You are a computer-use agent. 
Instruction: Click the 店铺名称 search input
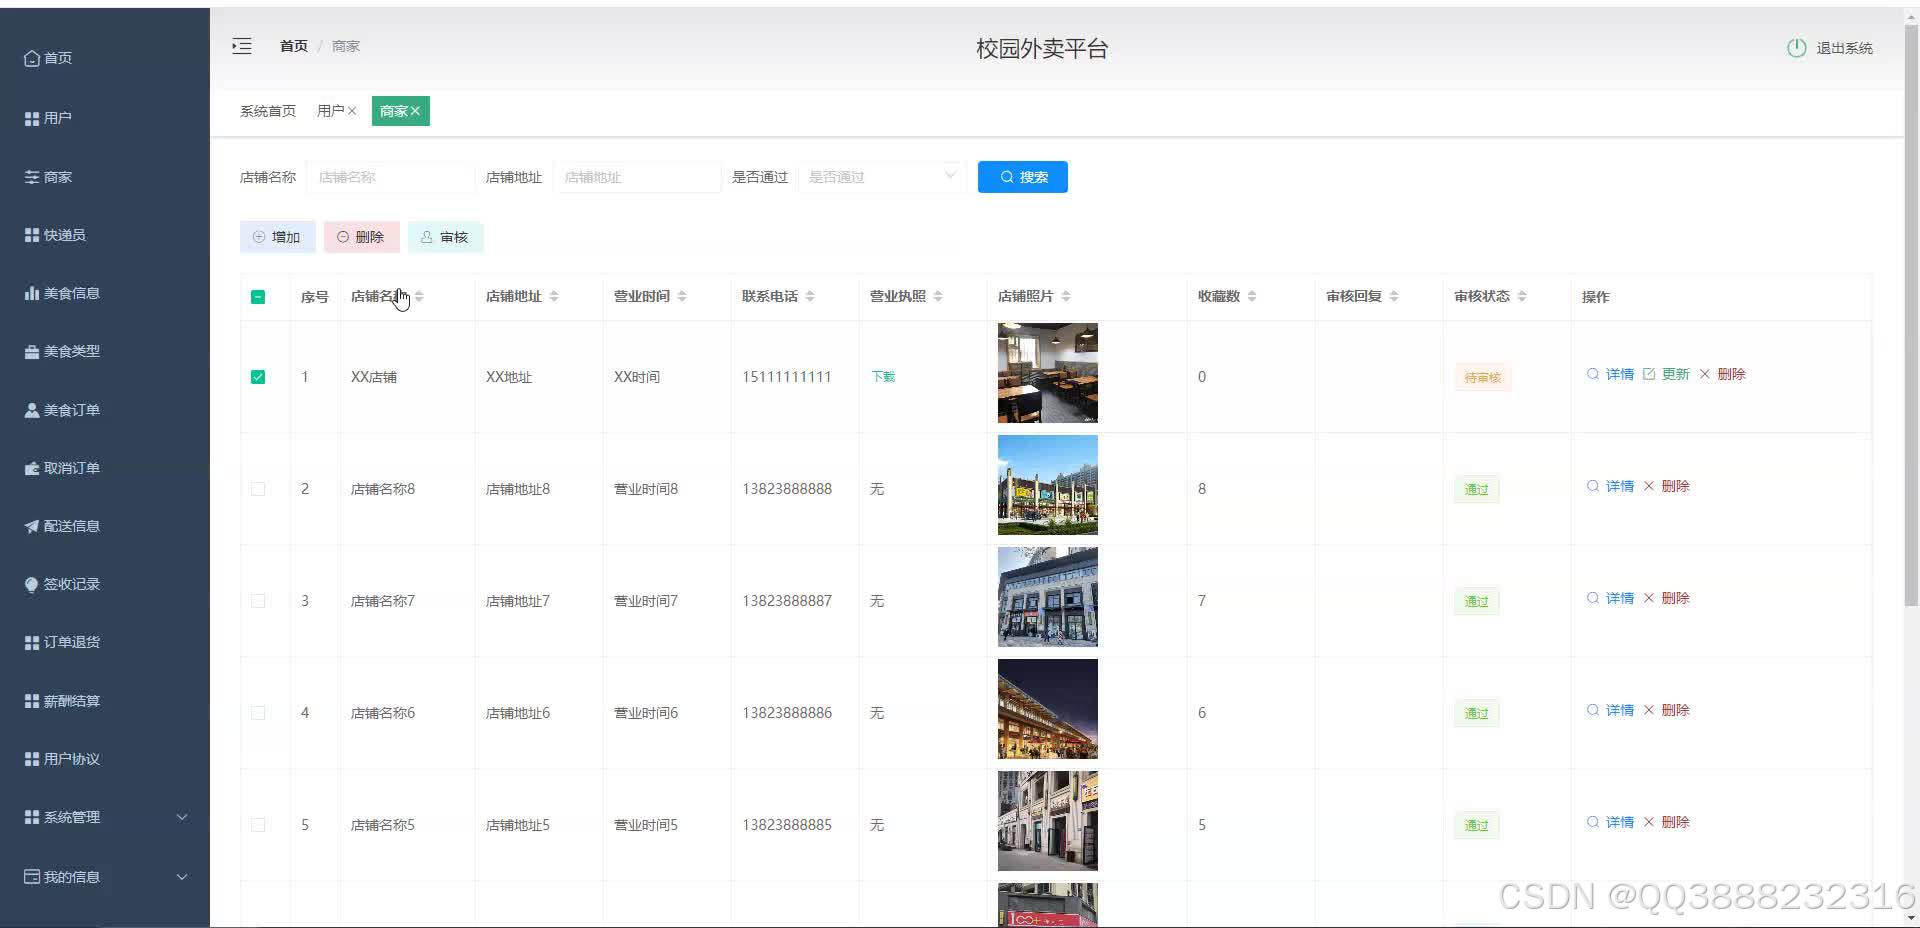pyautogui.click(x=390, y=177)
